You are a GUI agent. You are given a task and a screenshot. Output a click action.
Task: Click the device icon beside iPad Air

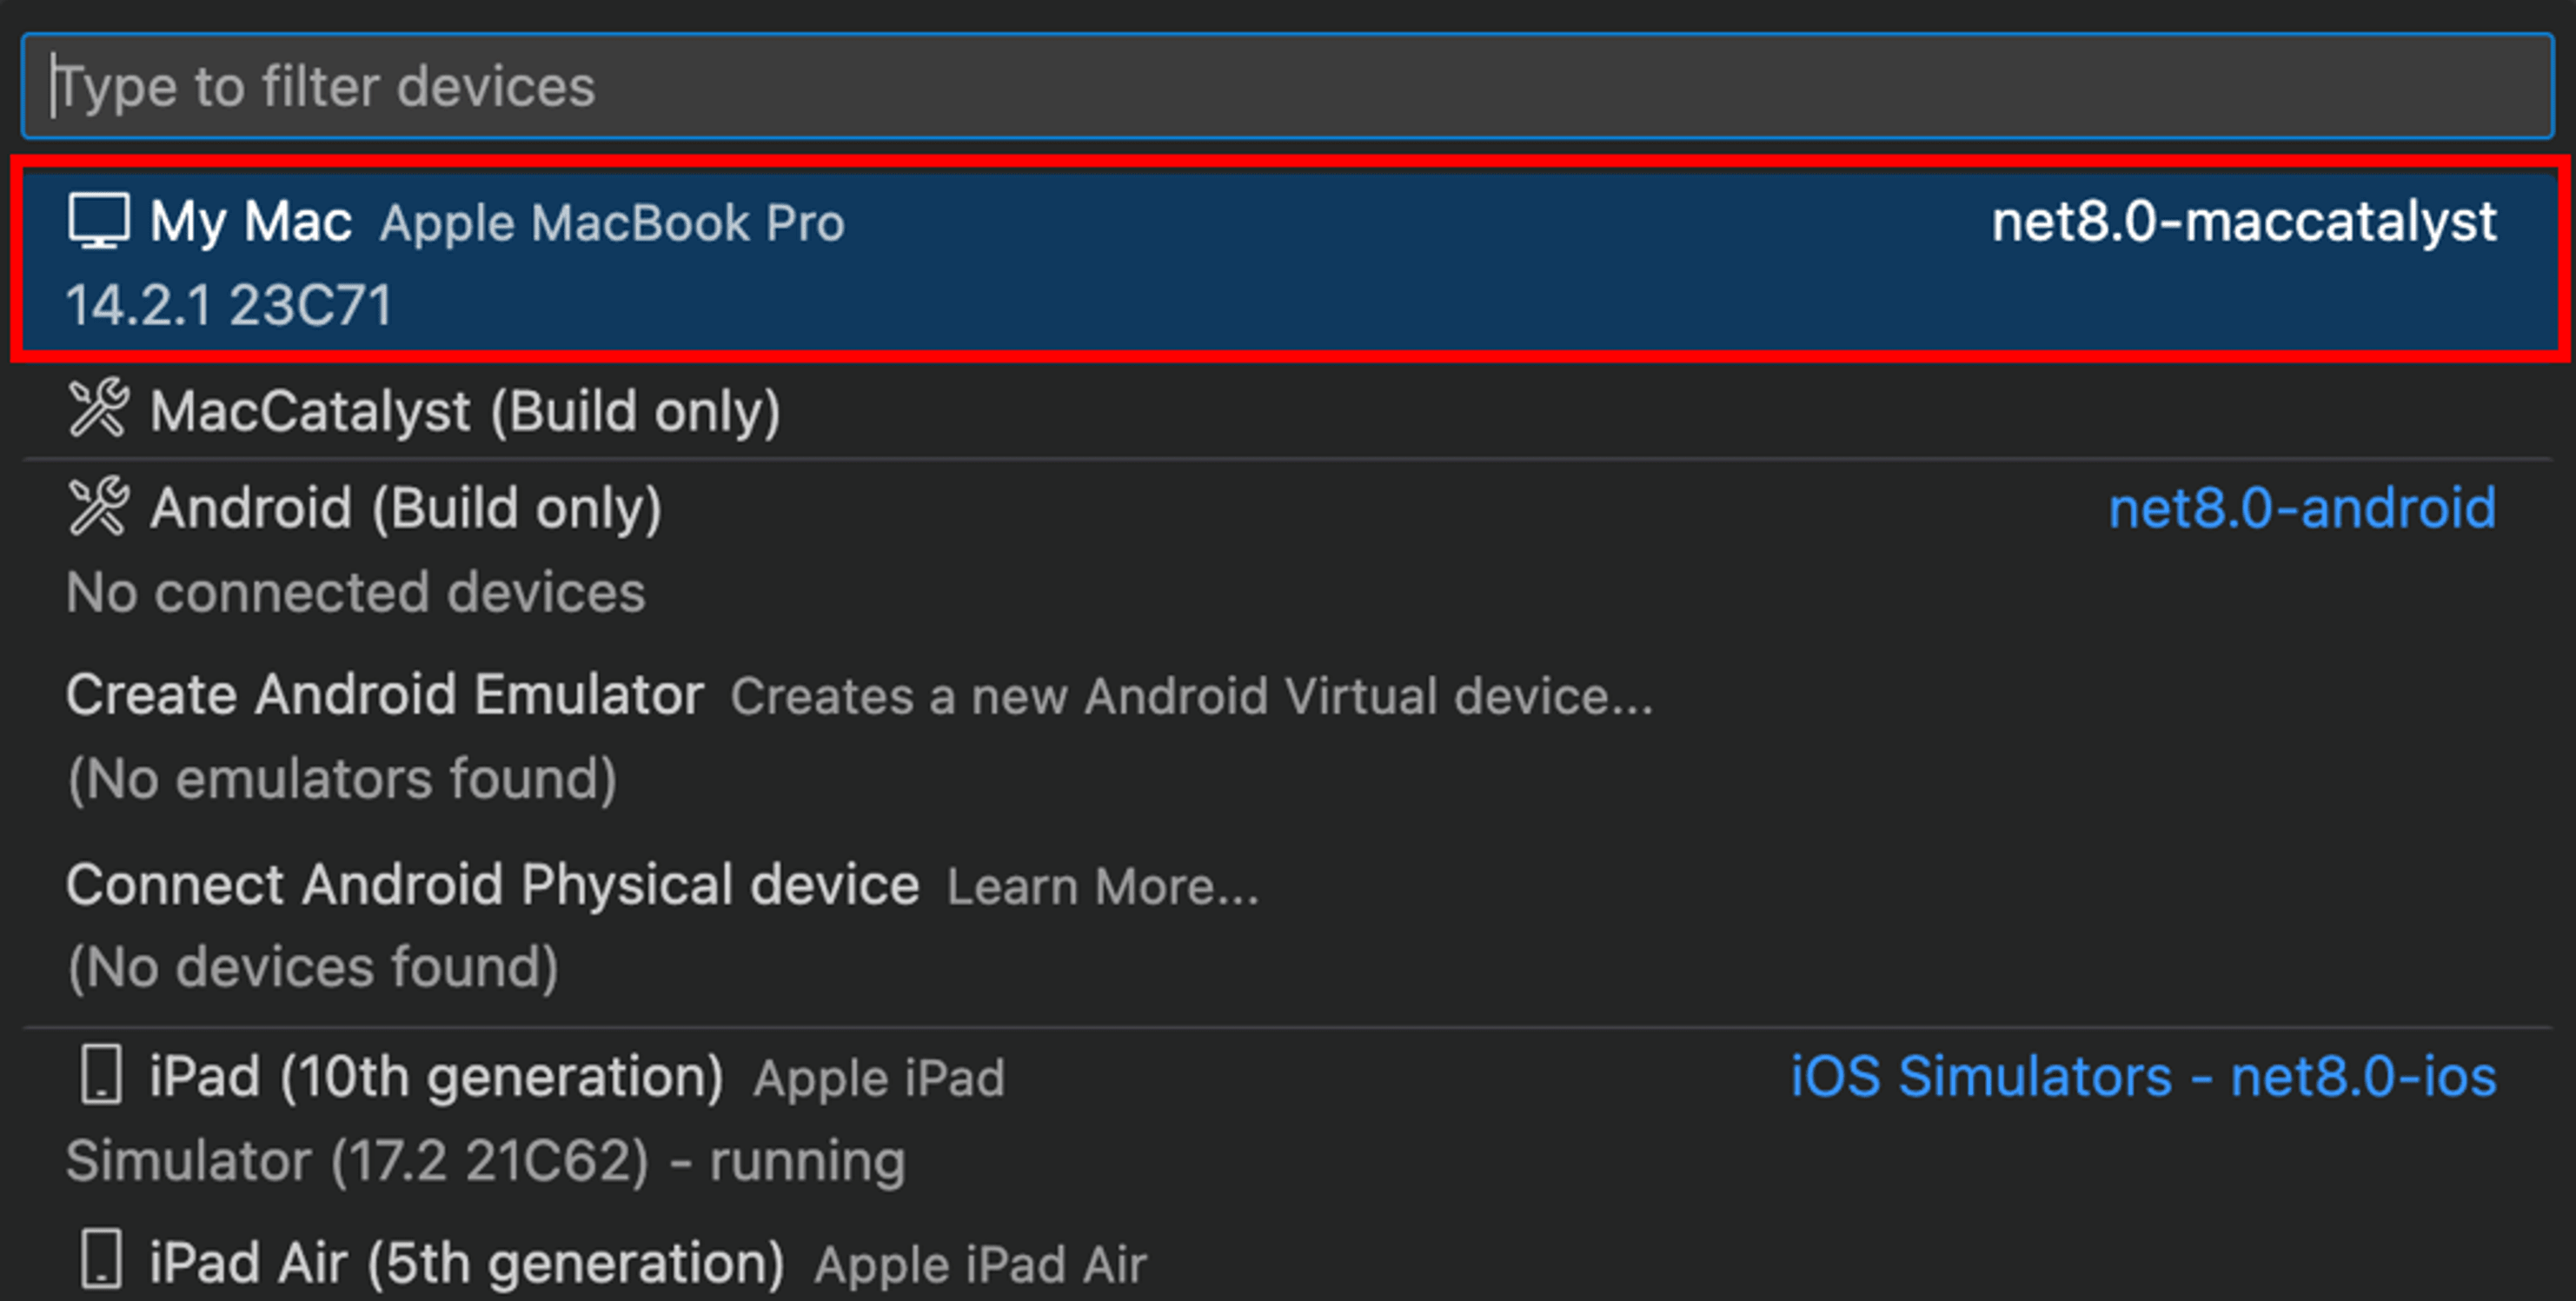(101, 1260)
